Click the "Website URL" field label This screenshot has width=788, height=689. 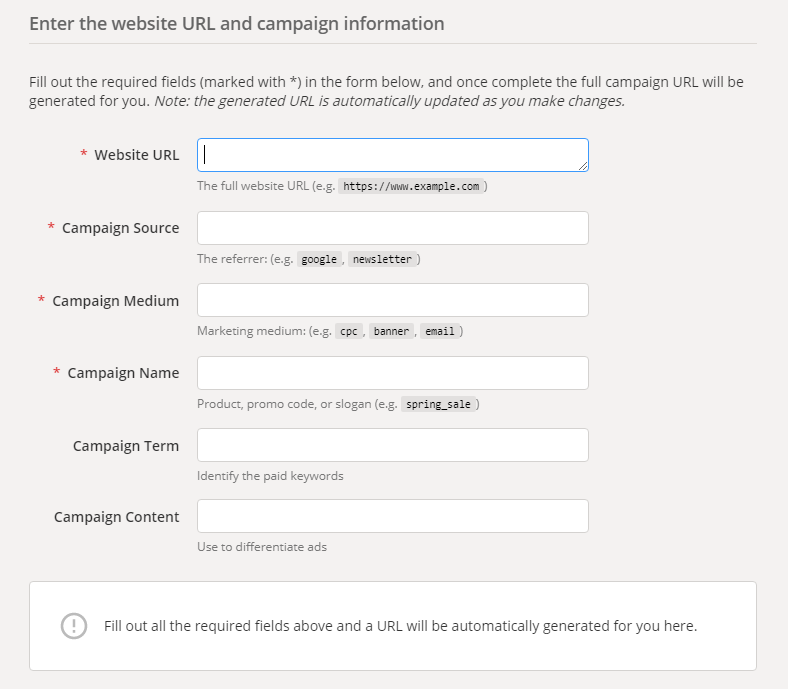pyautogui.click(x=137, y=155)
